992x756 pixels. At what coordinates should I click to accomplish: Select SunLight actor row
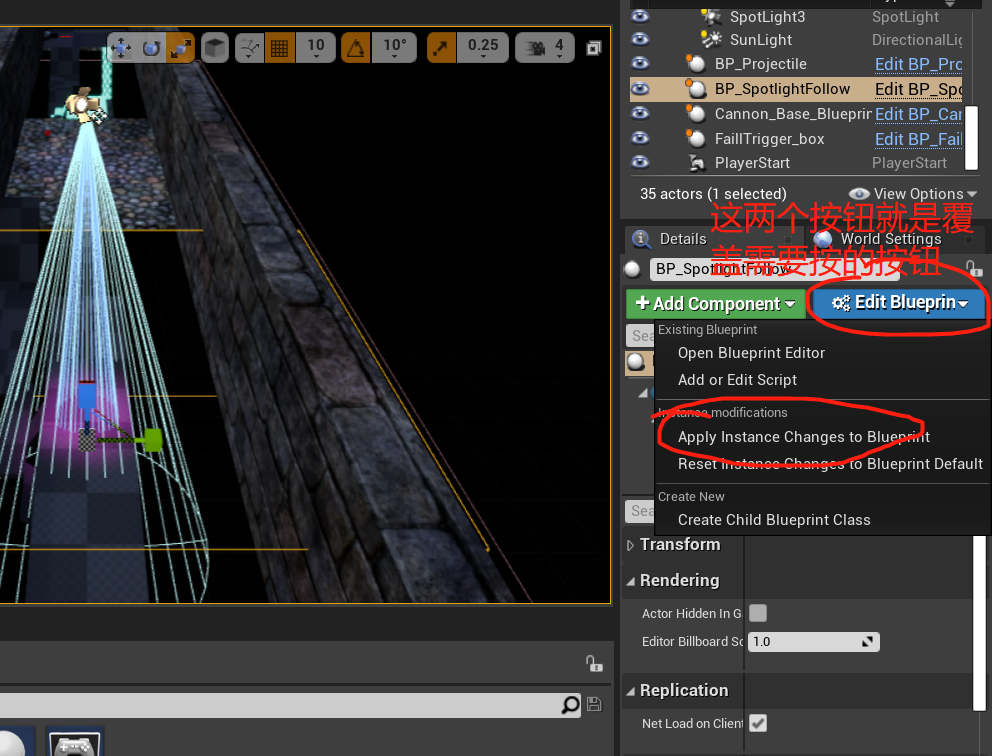click(796, 40)
